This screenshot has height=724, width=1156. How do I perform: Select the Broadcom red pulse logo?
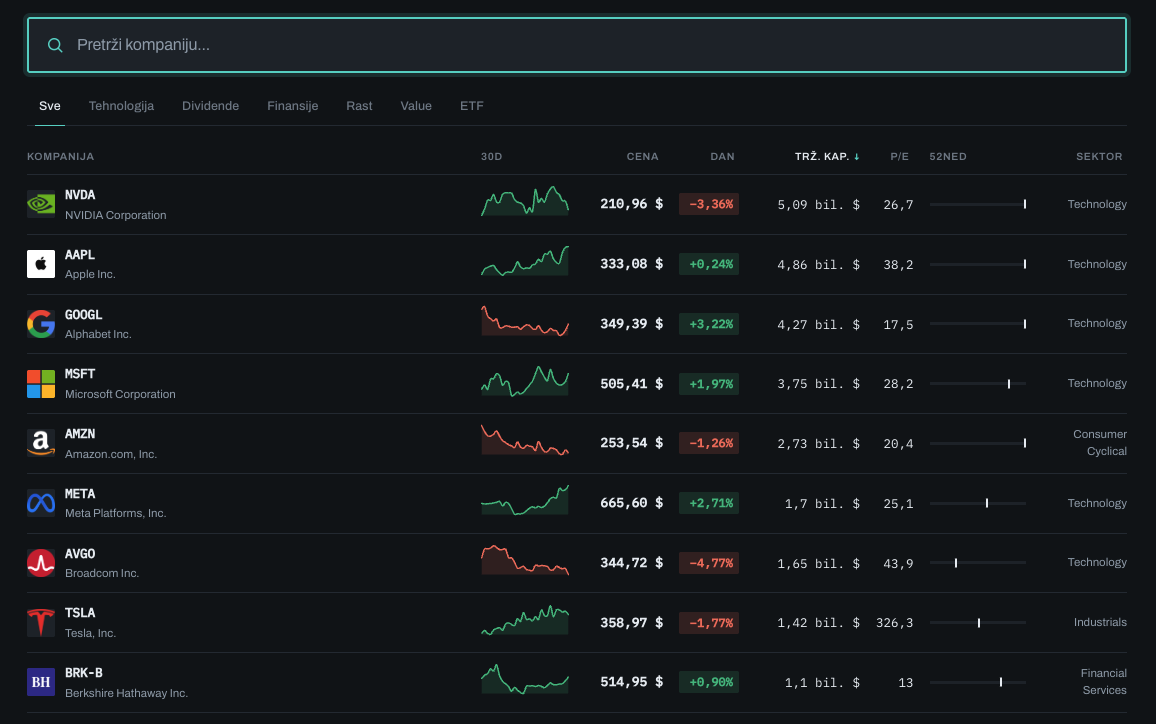click(41, 563)
